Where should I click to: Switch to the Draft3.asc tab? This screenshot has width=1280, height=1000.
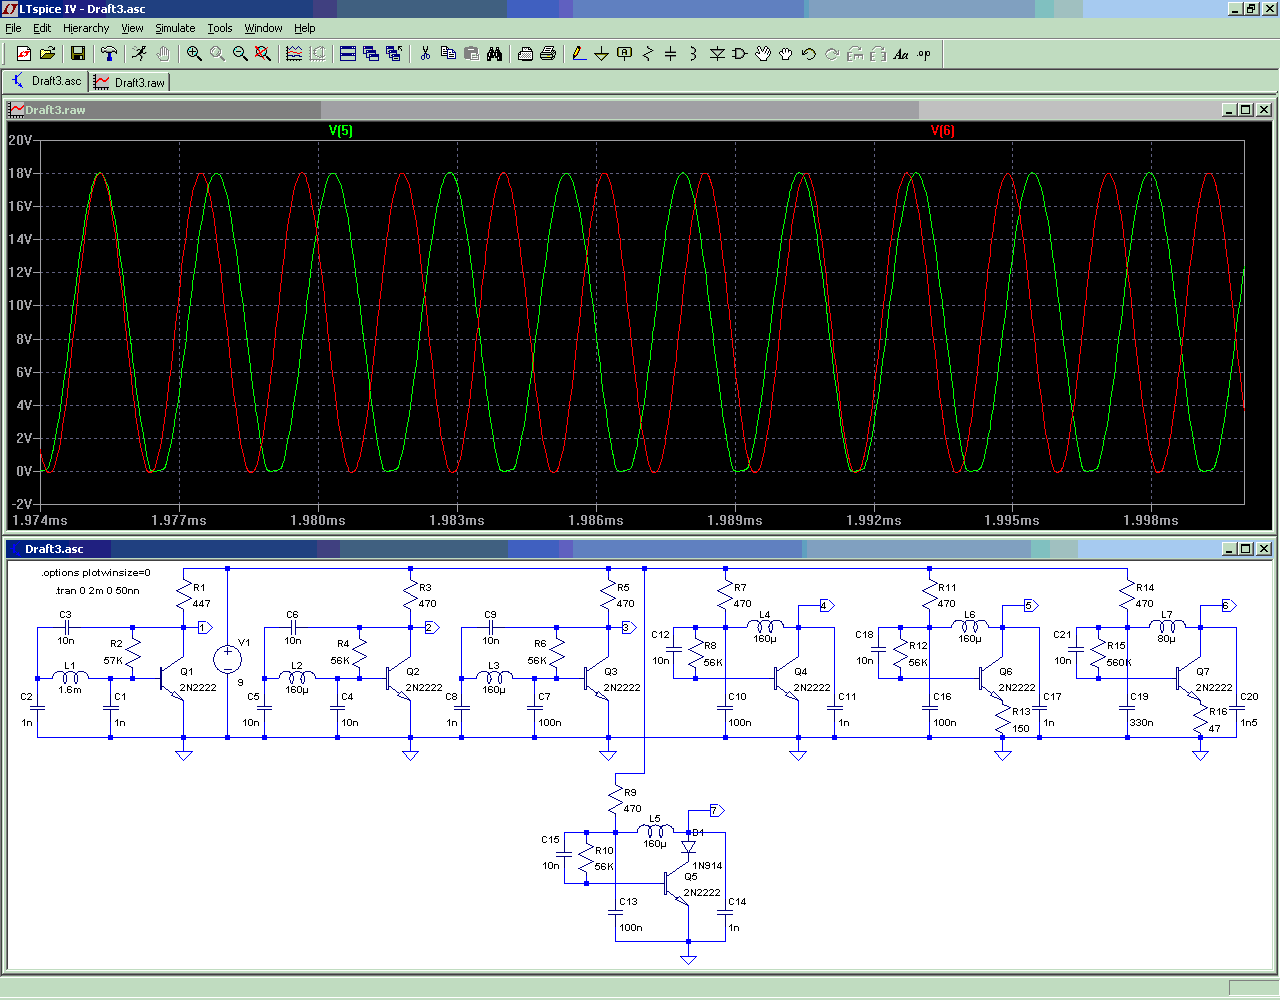click(x=47, y=81)
